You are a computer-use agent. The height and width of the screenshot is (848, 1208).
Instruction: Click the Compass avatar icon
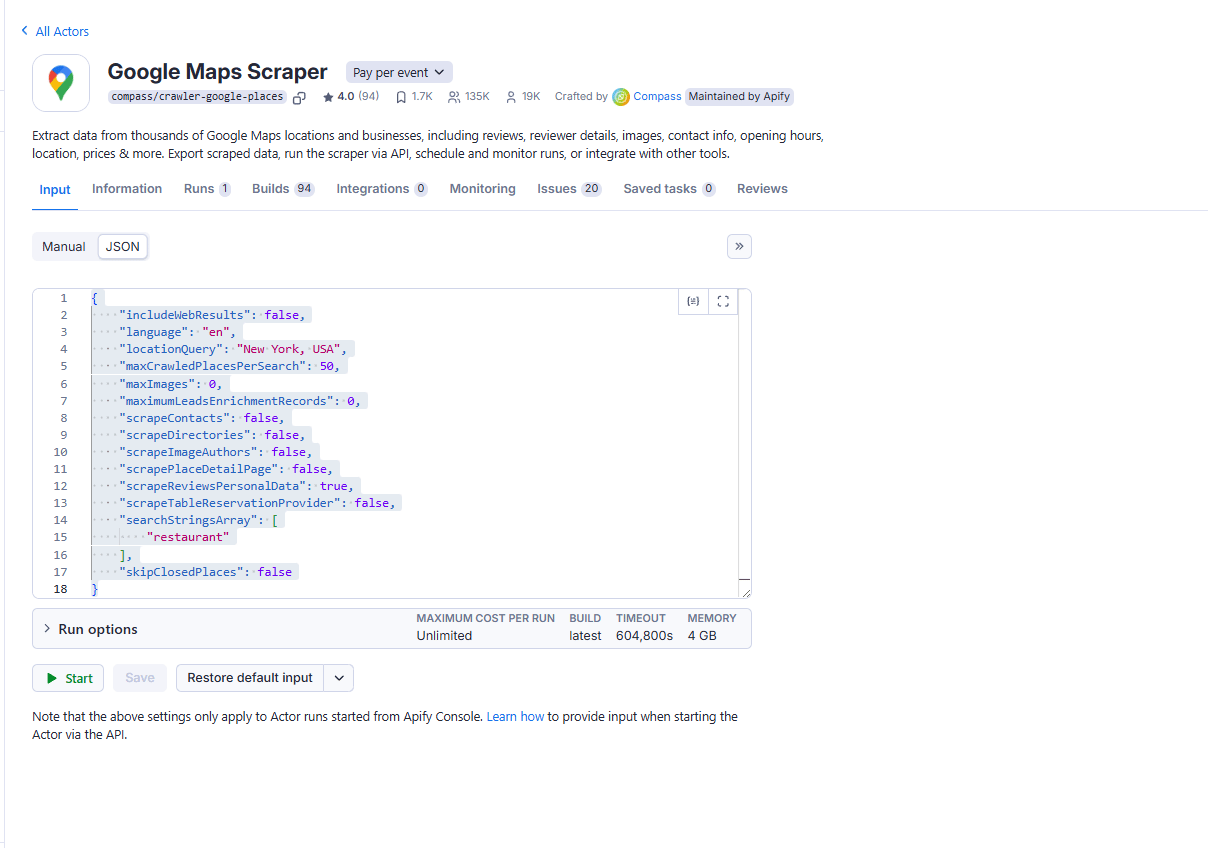click(x=621, y=97)
